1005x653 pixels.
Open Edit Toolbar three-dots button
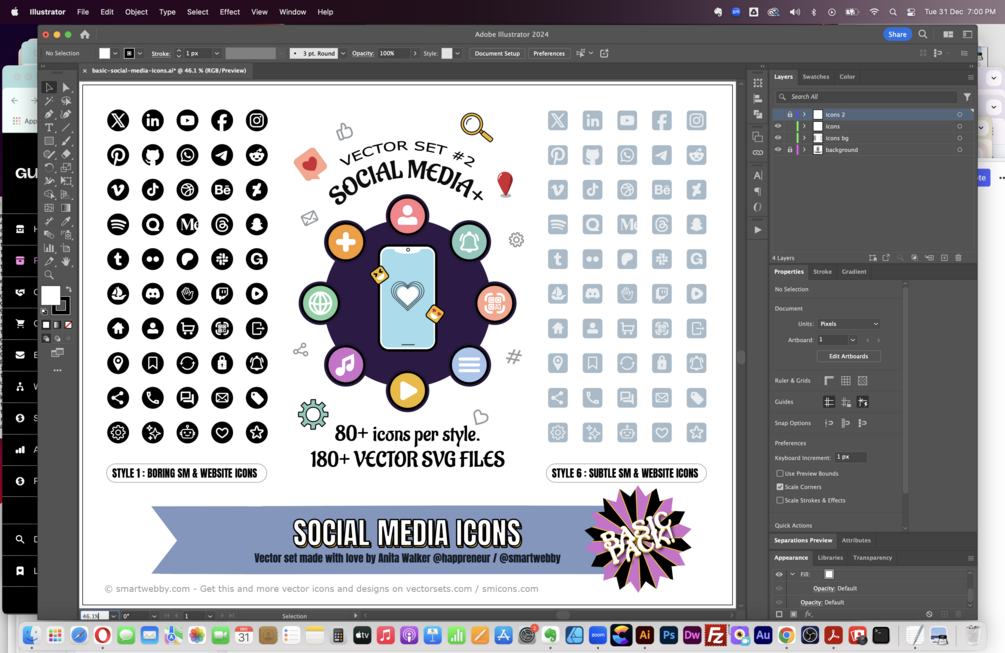(x=58, y=370)
